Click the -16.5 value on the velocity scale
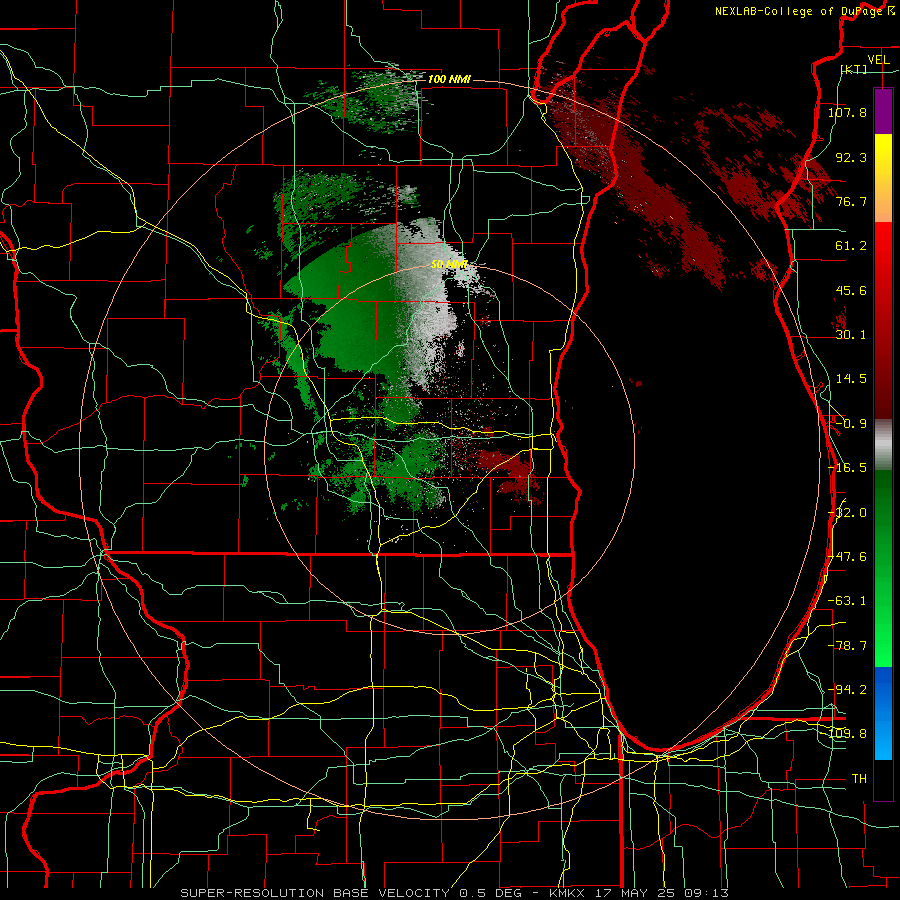The image size is (900, 900). pyautogui.click(x=847, y=468)
